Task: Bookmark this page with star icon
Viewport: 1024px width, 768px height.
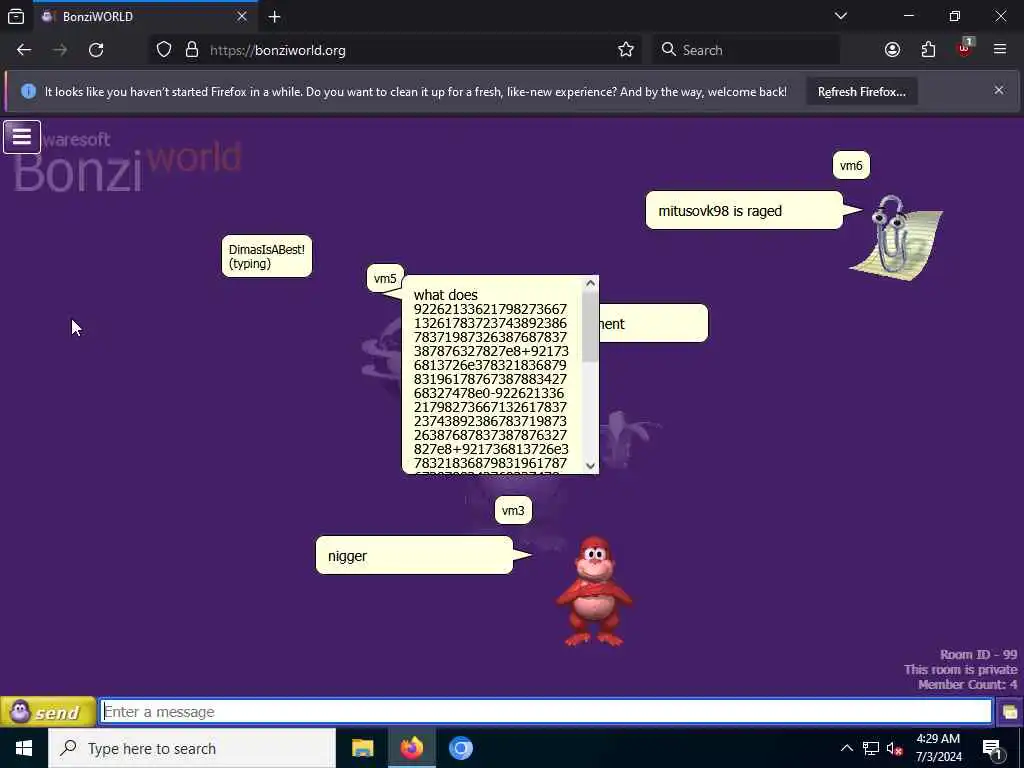Action: tap(626, 50)
